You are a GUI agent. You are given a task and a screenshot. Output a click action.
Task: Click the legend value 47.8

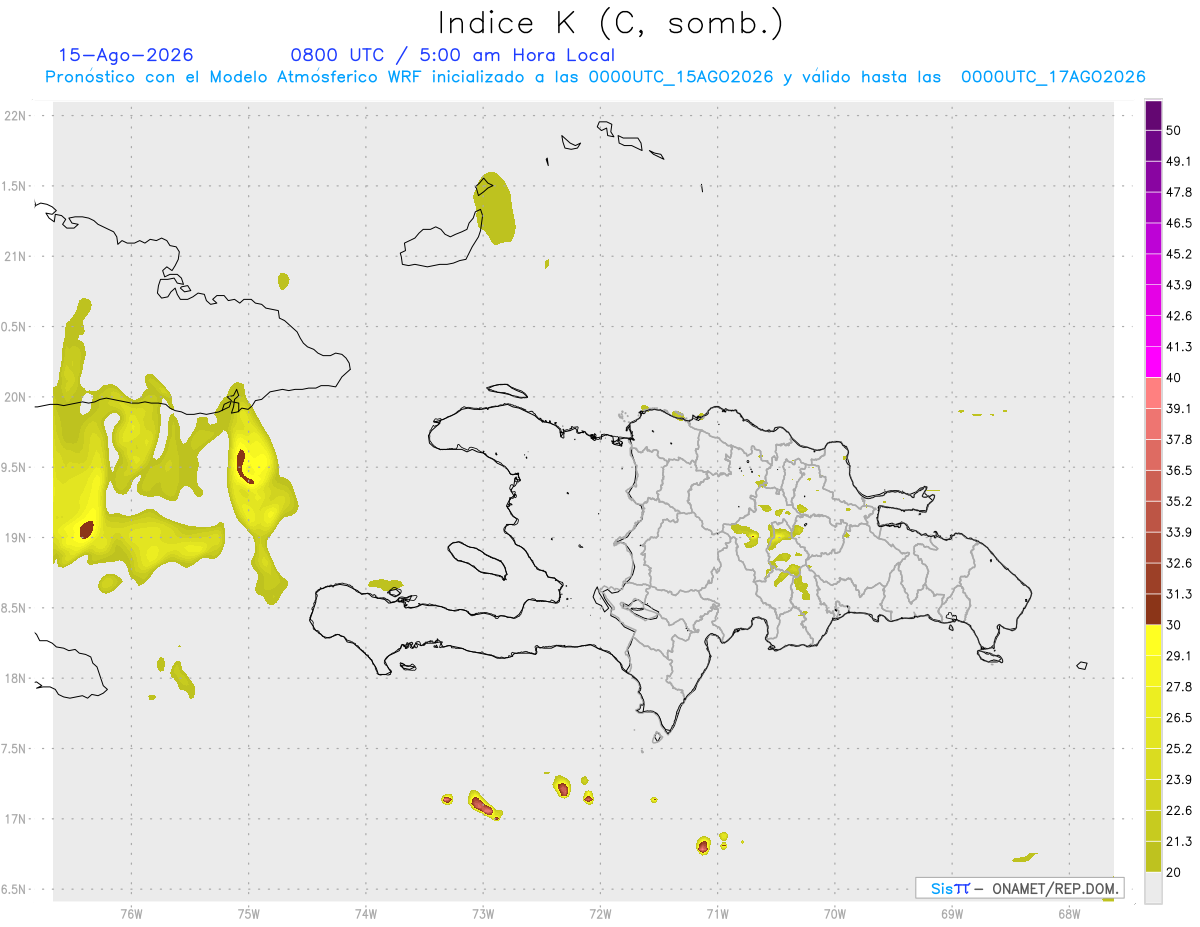click(x=1179, y=192)
